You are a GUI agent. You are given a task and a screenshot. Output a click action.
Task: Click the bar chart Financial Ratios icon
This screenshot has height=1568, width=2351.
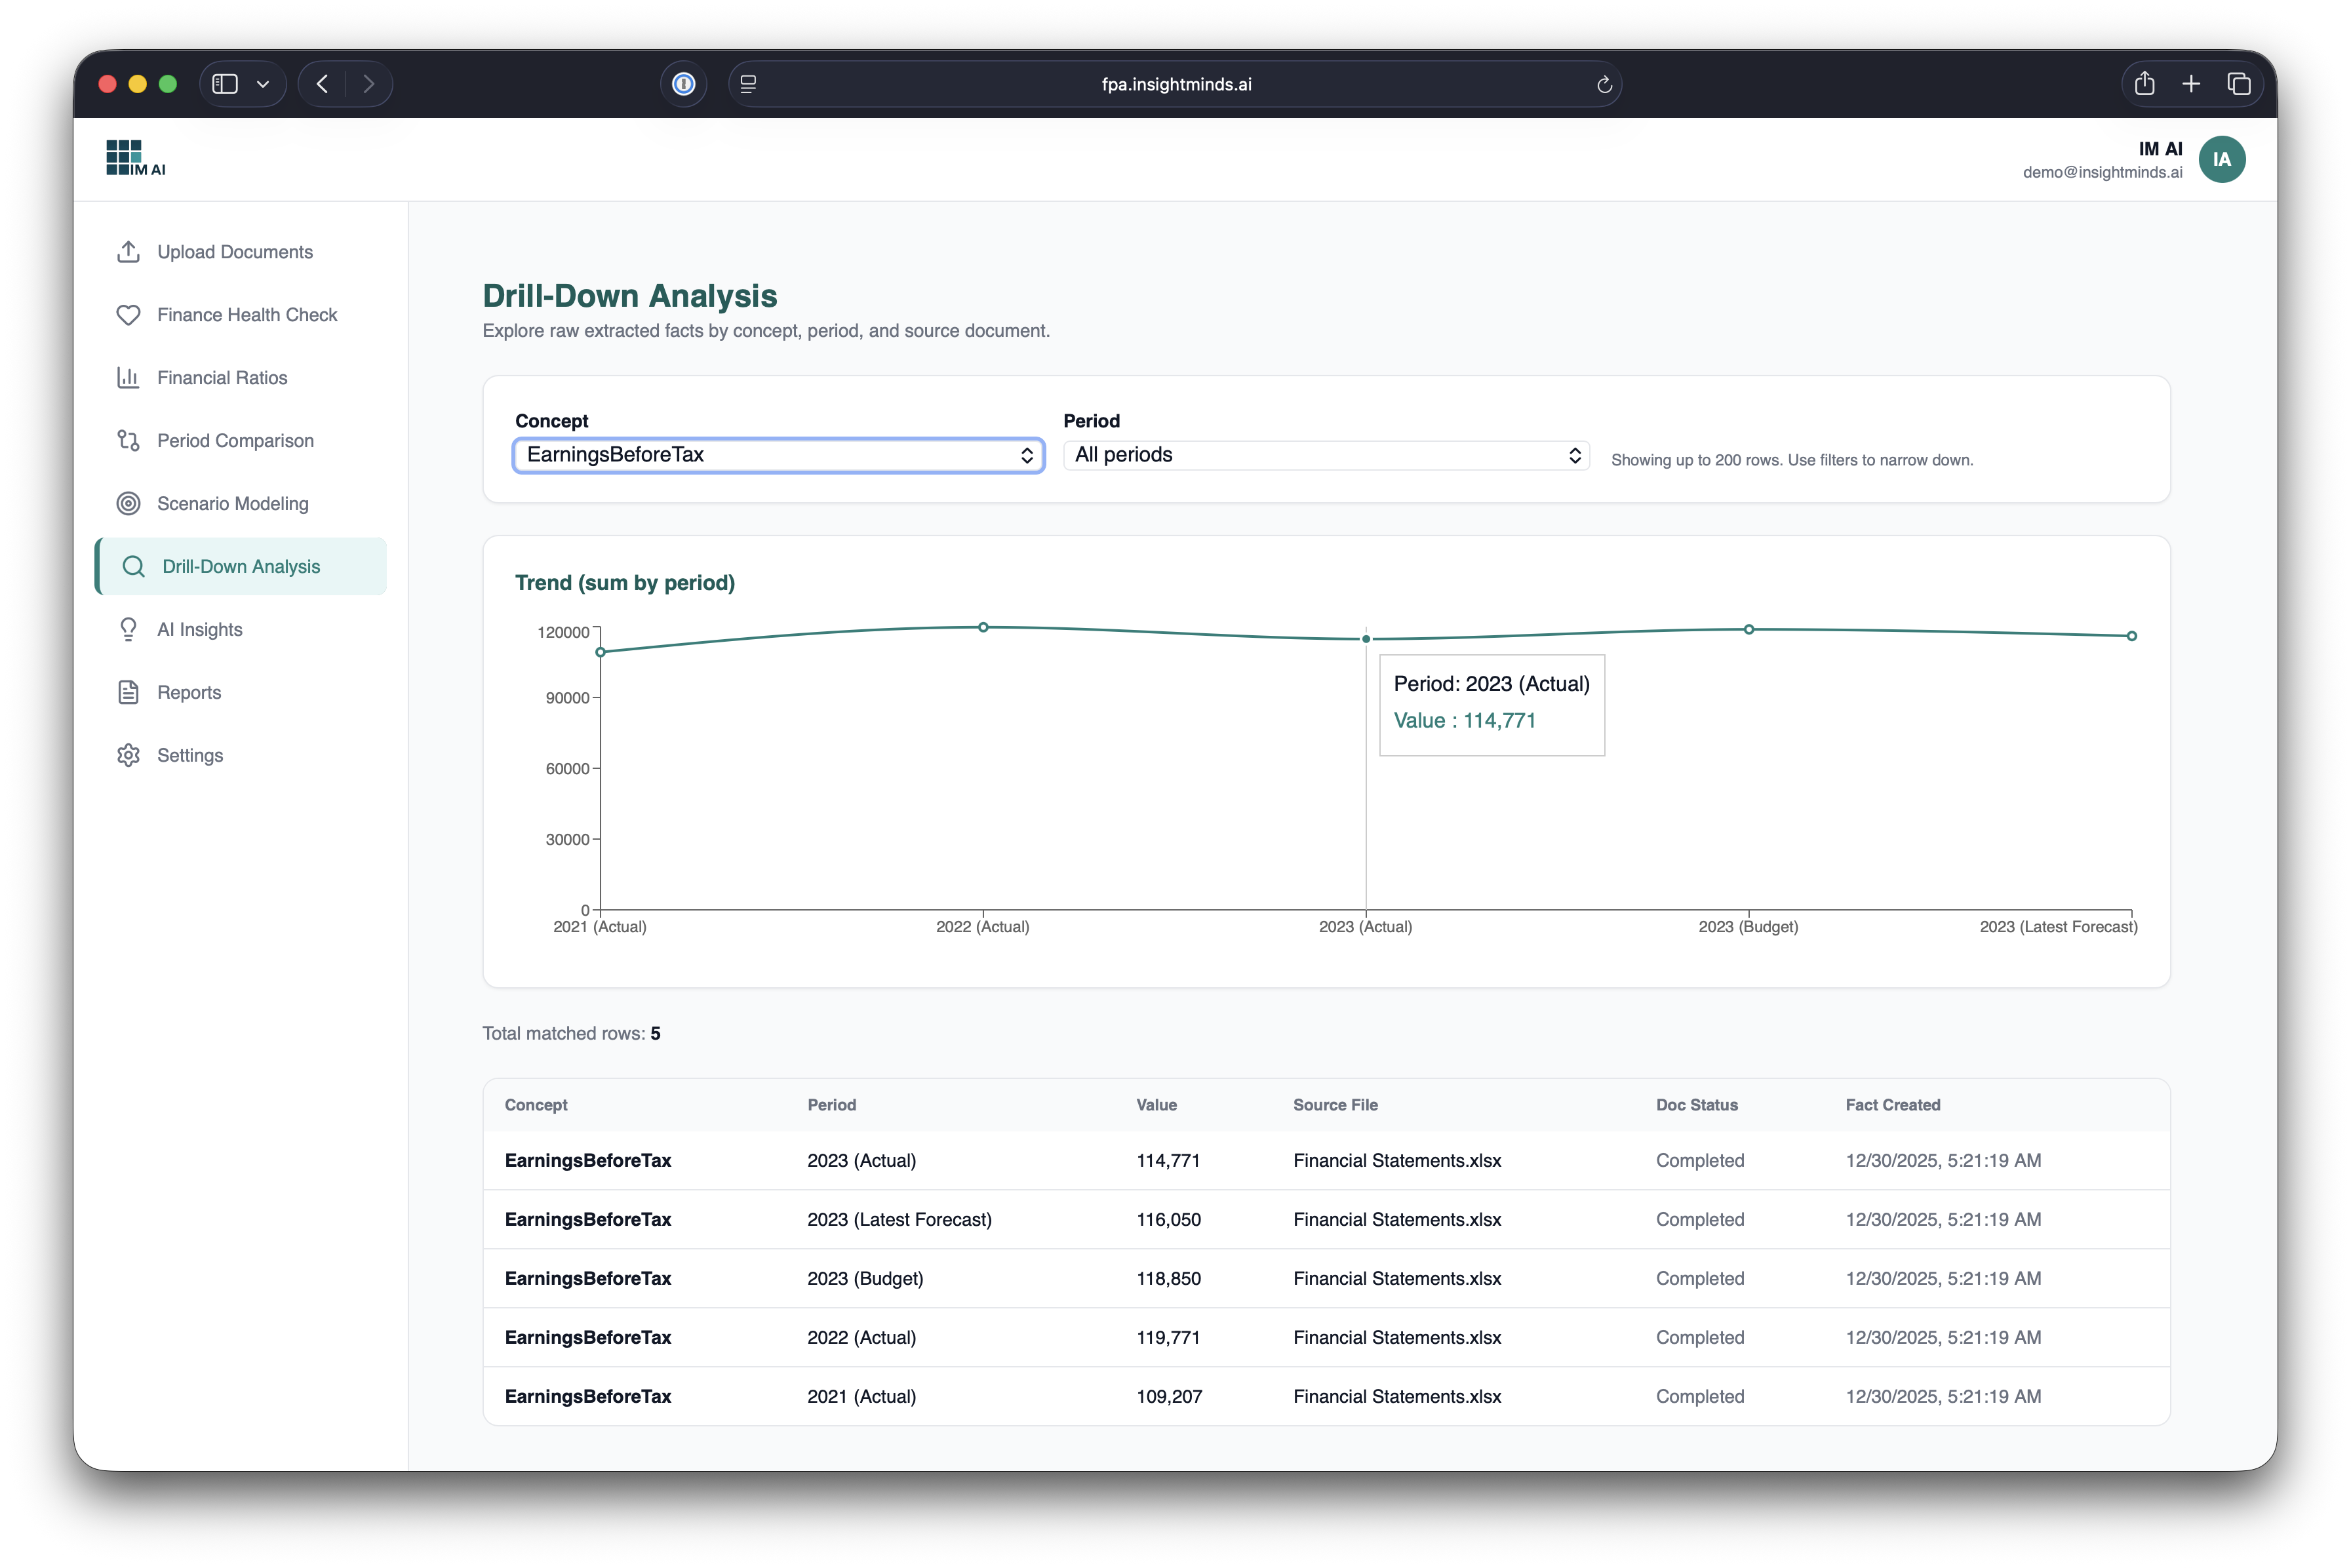(128, 378)
